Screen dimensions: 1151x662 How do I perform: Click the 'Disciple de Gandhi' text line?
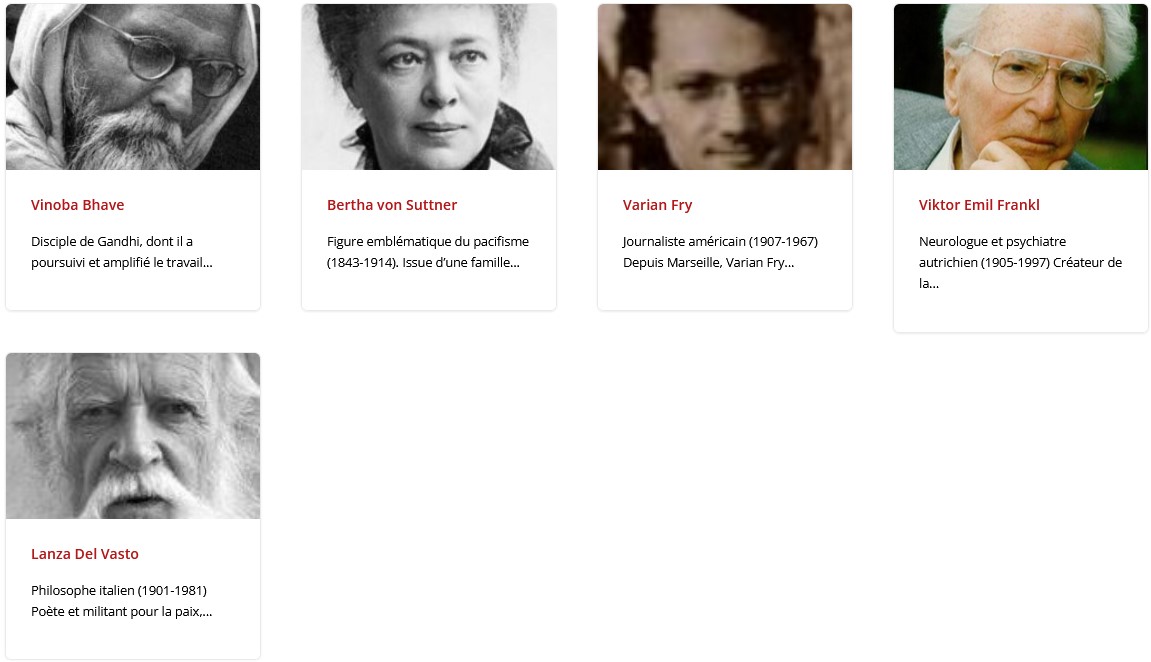point(112,241)
